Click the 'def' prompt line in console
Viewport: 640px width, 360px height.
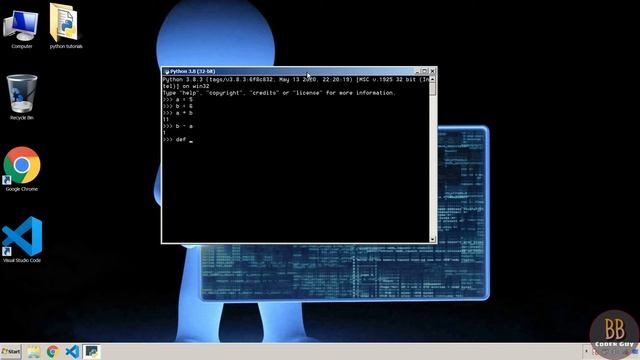tap(178, 140)
